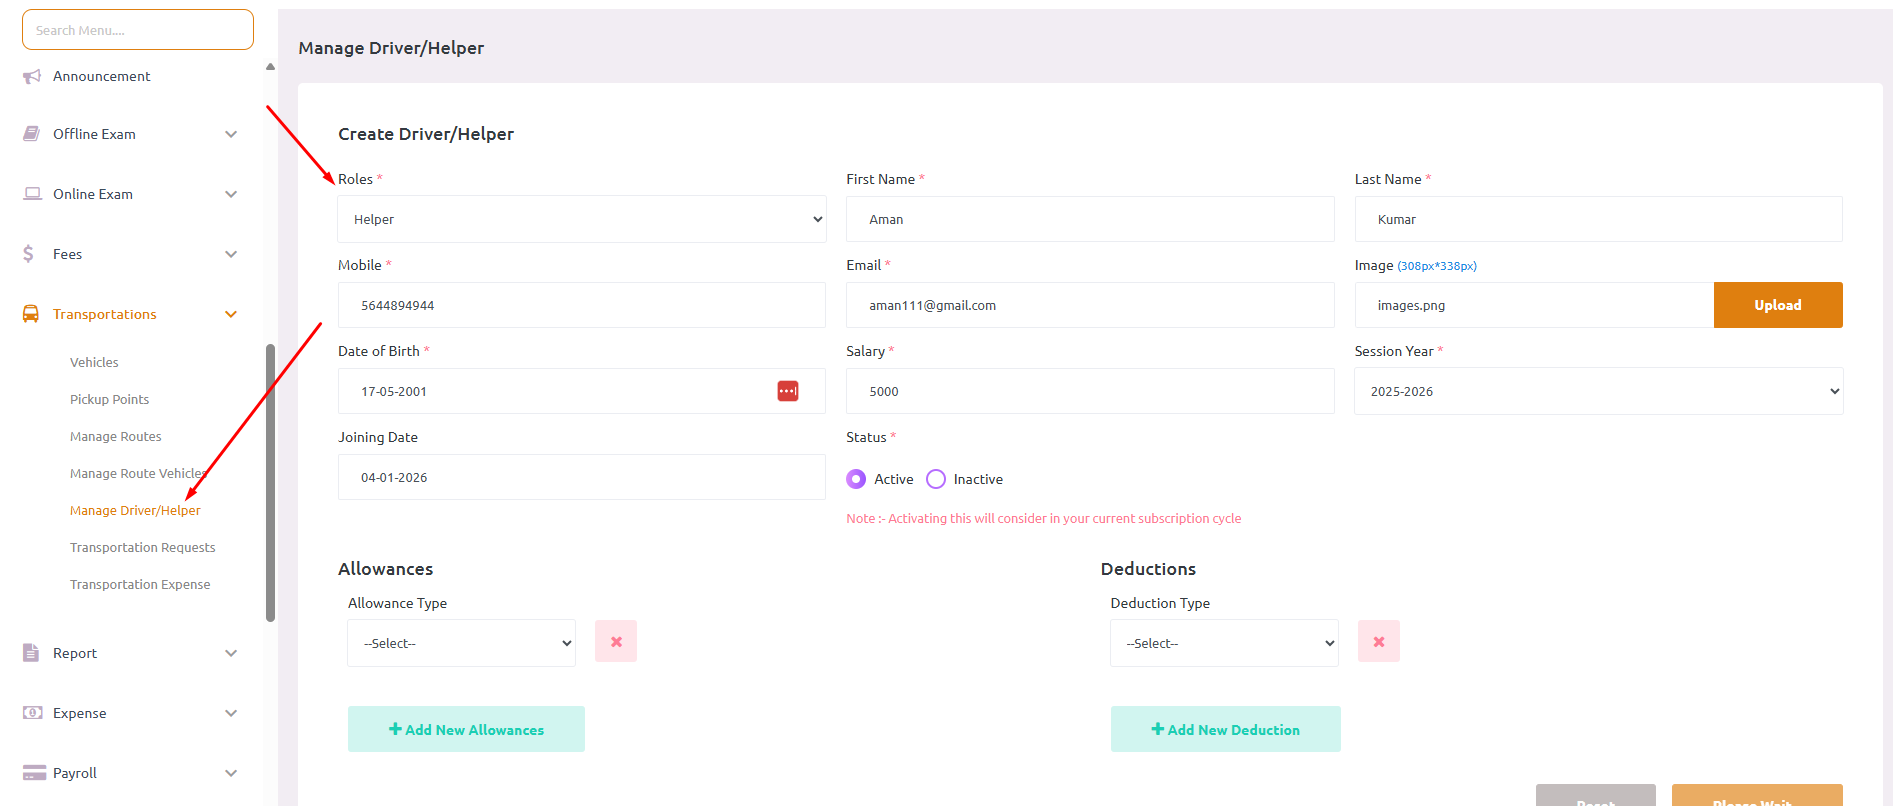Click Add New Allowances button
This screenshot has height=806, width=1893.
(466, 730)
